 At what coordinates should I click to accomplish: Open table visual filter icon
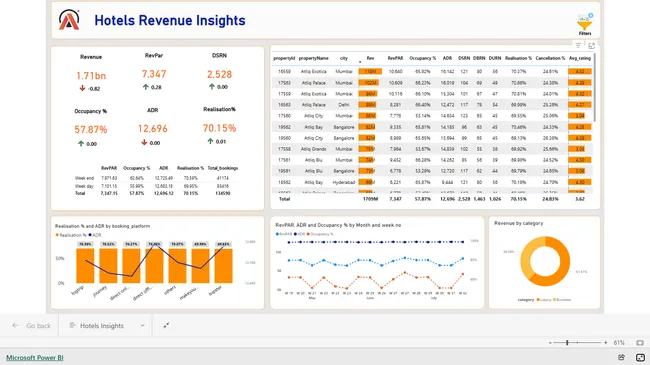pyautogui.click(x=578, y=46)
